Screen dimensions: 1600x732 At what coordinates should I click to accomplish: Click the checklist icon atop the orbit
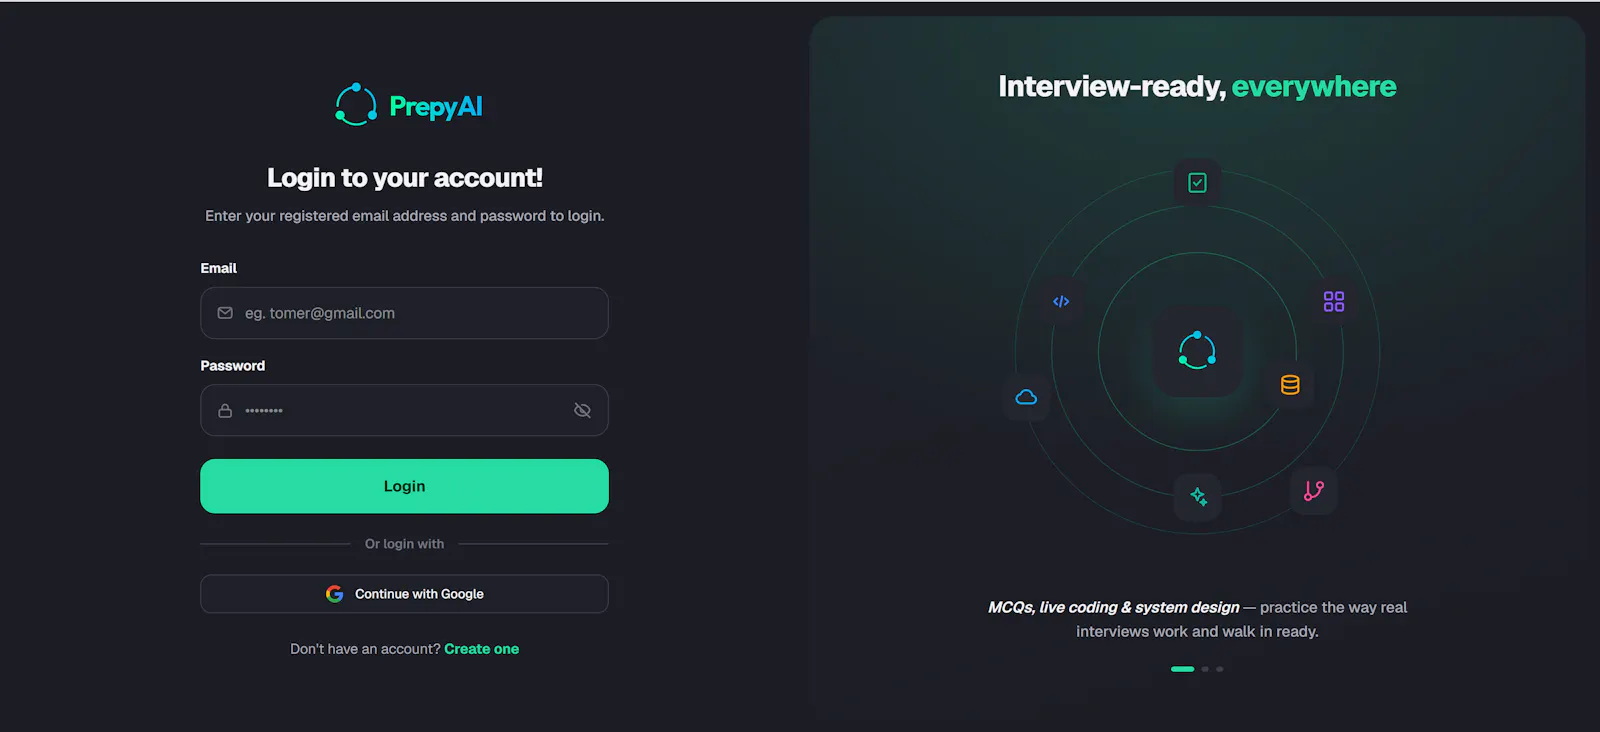click(1197, 183)
